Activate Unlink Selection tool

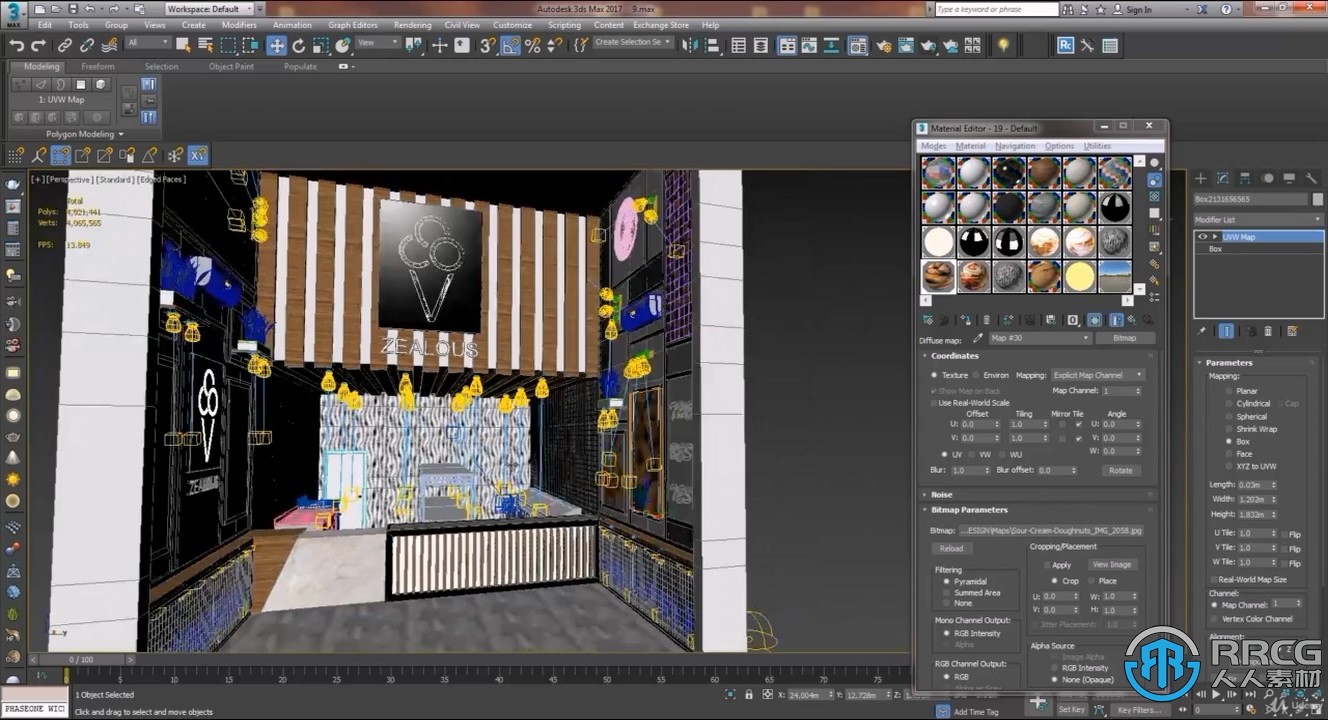[x=87, y=45]
